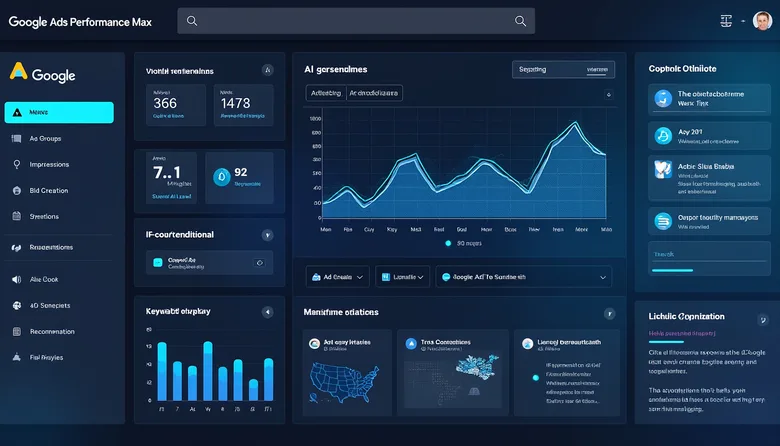Click the 7..1 score card
The height and width of the screenshot is (446, 780).
172,178
